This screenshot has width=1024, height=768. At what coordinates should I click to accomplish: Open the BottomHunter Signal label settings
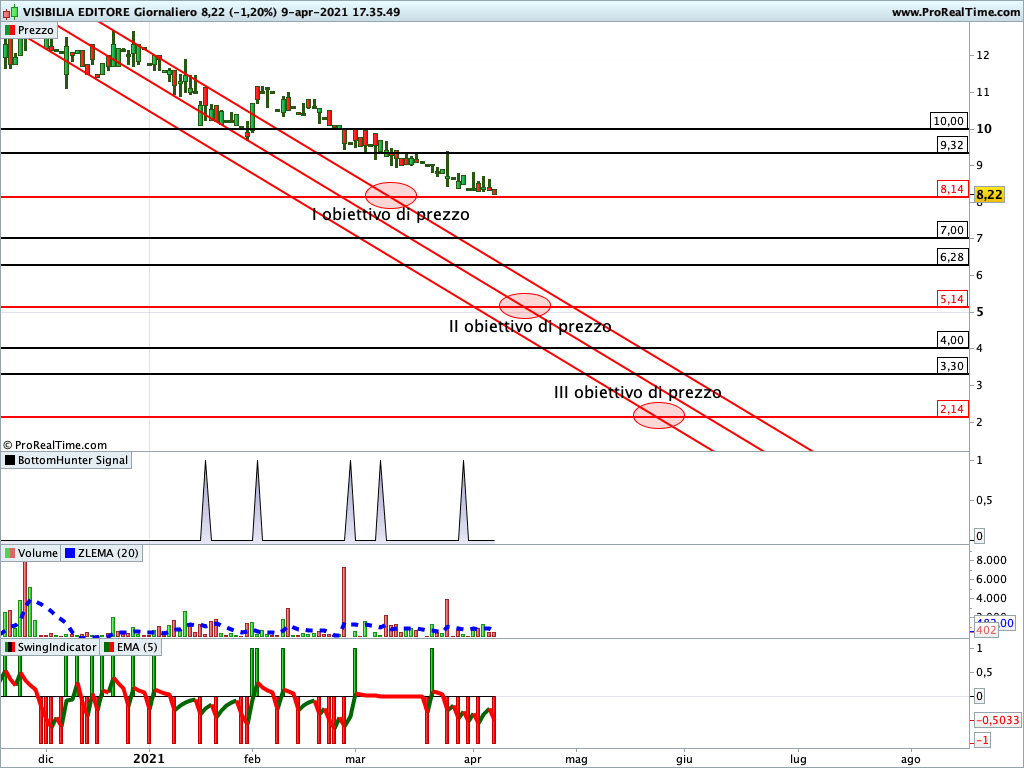coord(73,460)
